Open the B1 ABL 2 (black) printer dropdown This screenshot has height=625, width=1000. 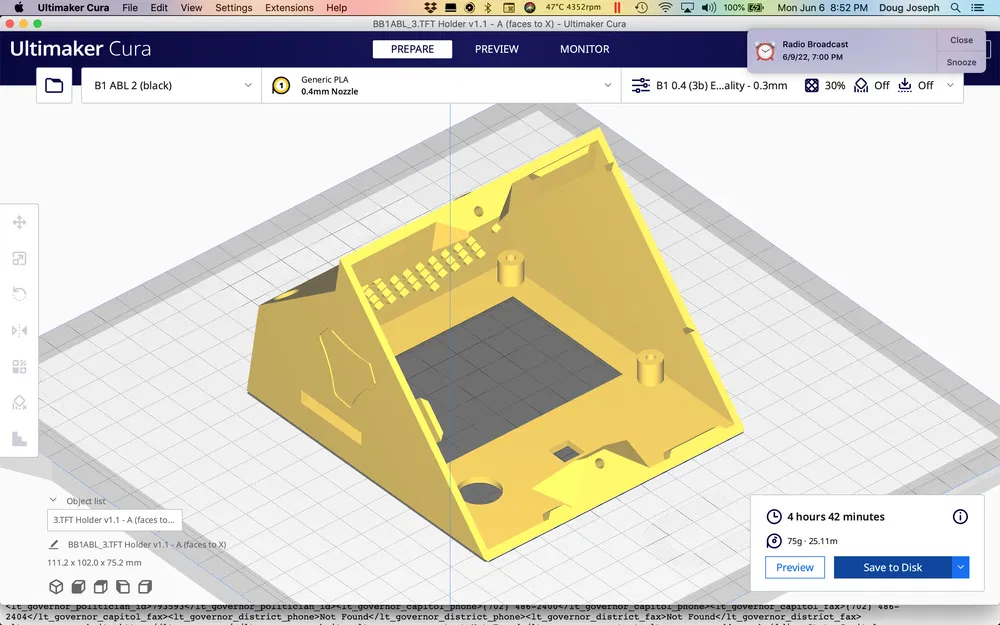click(171, 85)
